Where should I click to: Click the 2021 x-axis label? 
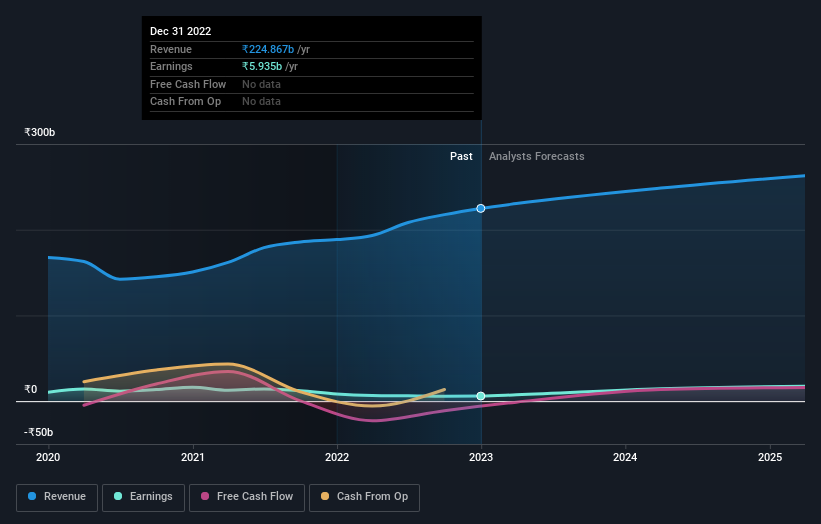(x=193, y=457)
